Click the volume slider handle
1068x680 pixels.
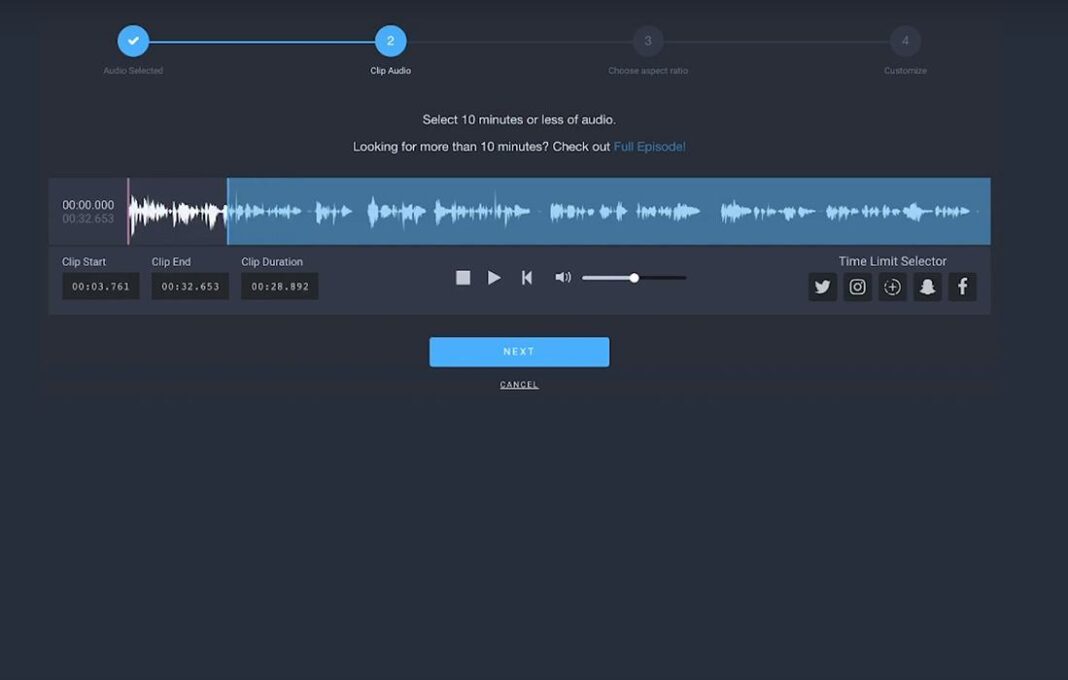[634, 278]
